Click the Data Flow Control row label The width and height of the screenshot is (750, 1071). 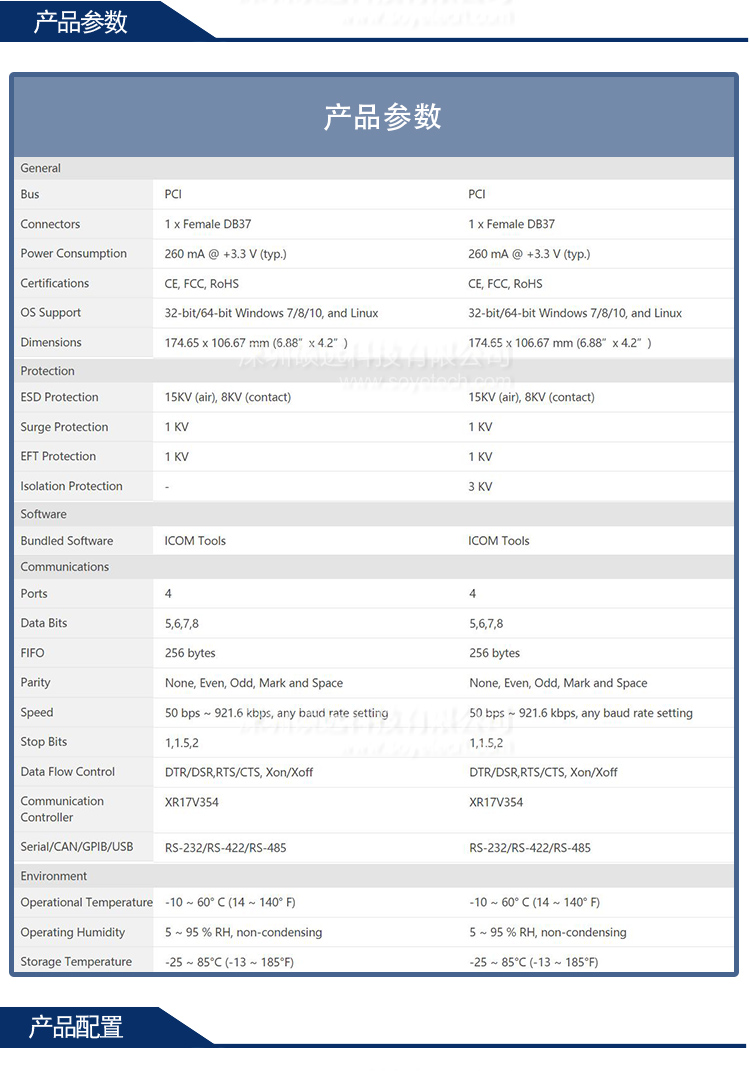point(68,772)
